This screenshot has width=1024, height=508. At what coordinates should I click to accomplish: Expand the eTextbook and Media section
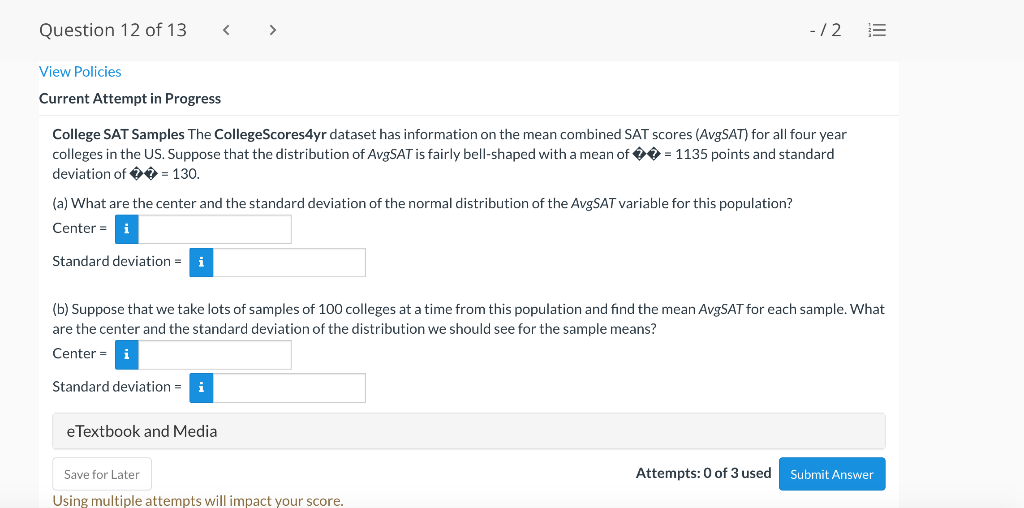[x=468, y=431]
